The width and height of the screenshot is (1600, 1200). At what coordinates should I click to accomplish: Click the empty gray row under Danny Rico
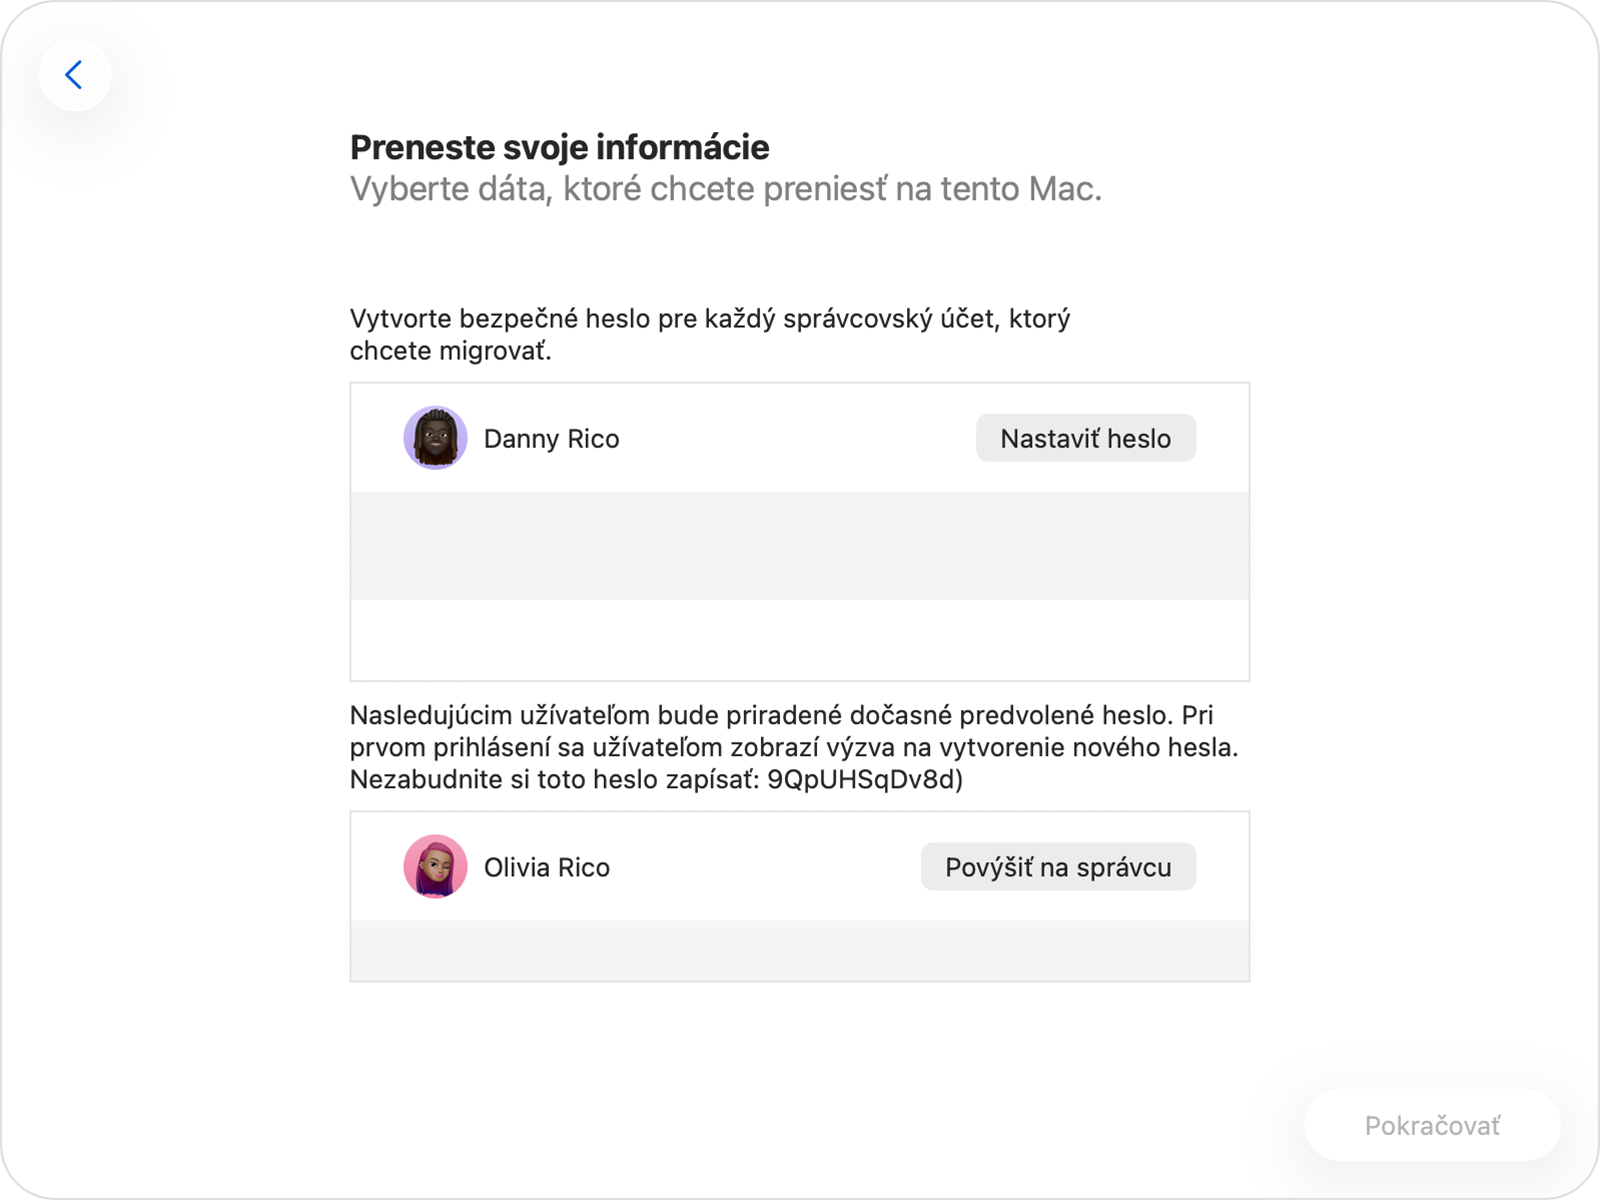[799, 546]
